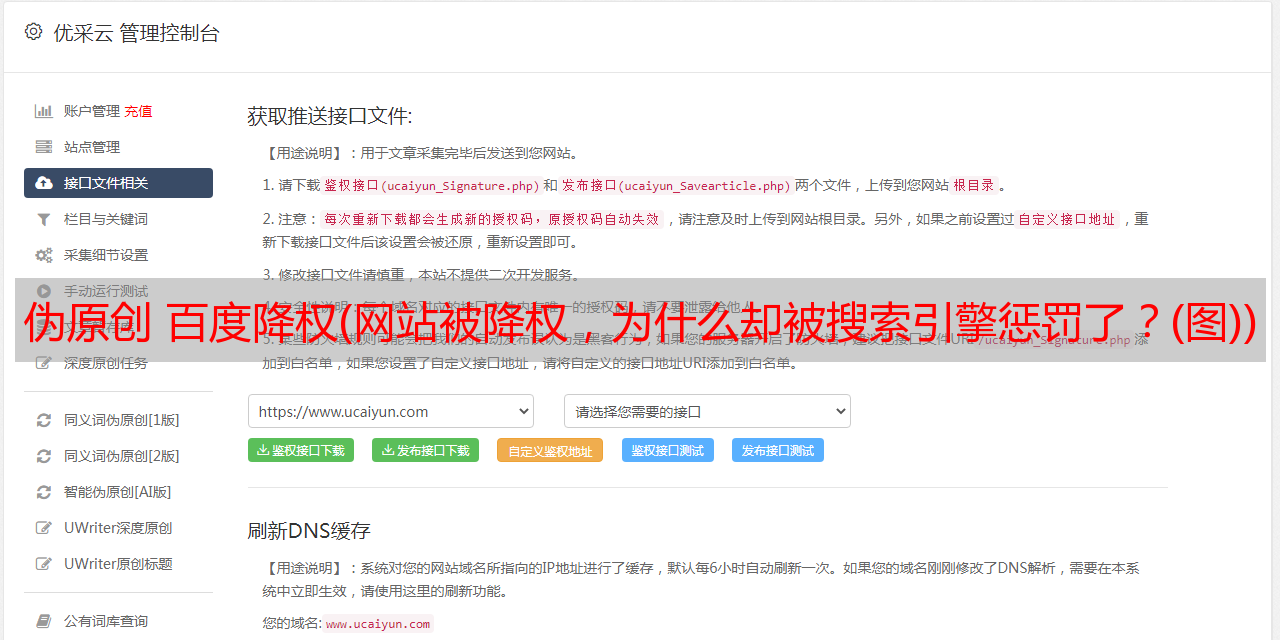The height and width of the screenshot is (640, 1280).
Task: Open 智能伪原创[AI版] tool
Action: point(118,492)
